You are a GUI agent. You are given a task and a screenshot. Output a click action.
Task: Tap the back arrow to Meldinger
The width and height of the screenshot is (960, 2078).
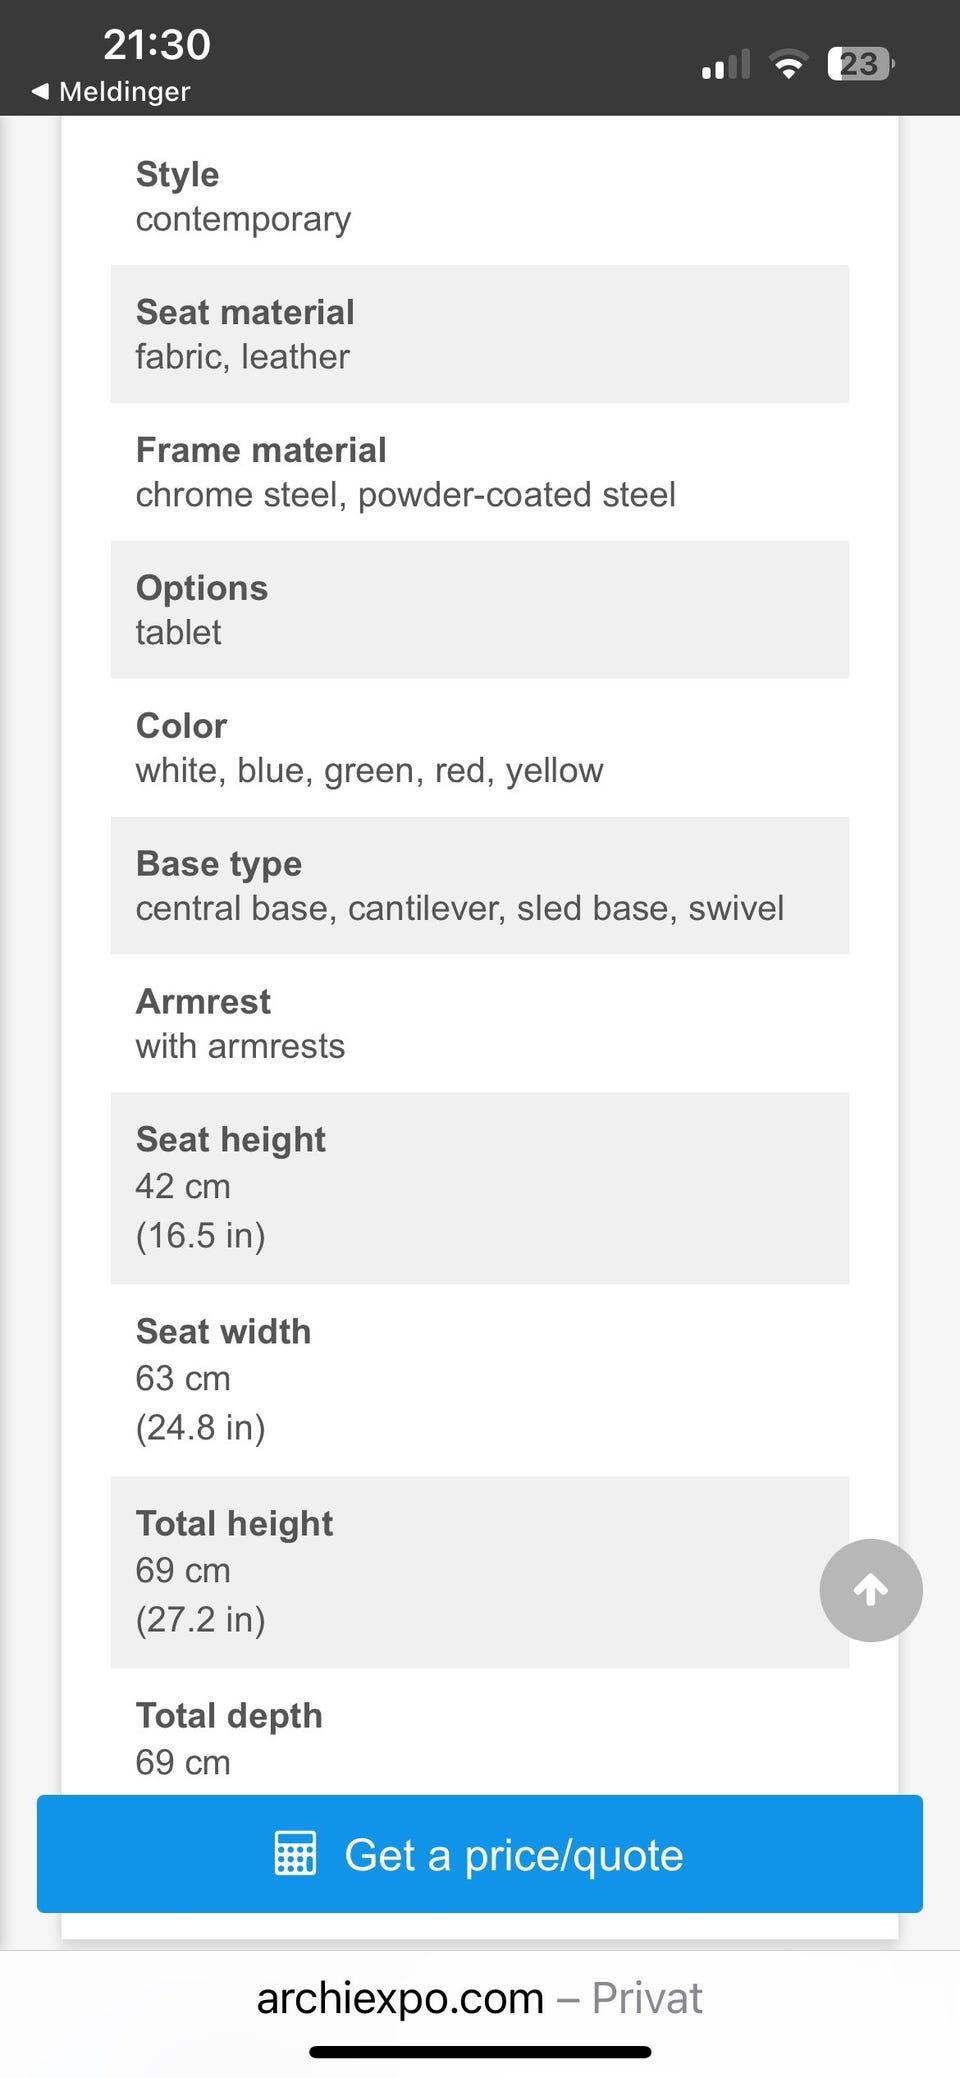pos(40,91)
